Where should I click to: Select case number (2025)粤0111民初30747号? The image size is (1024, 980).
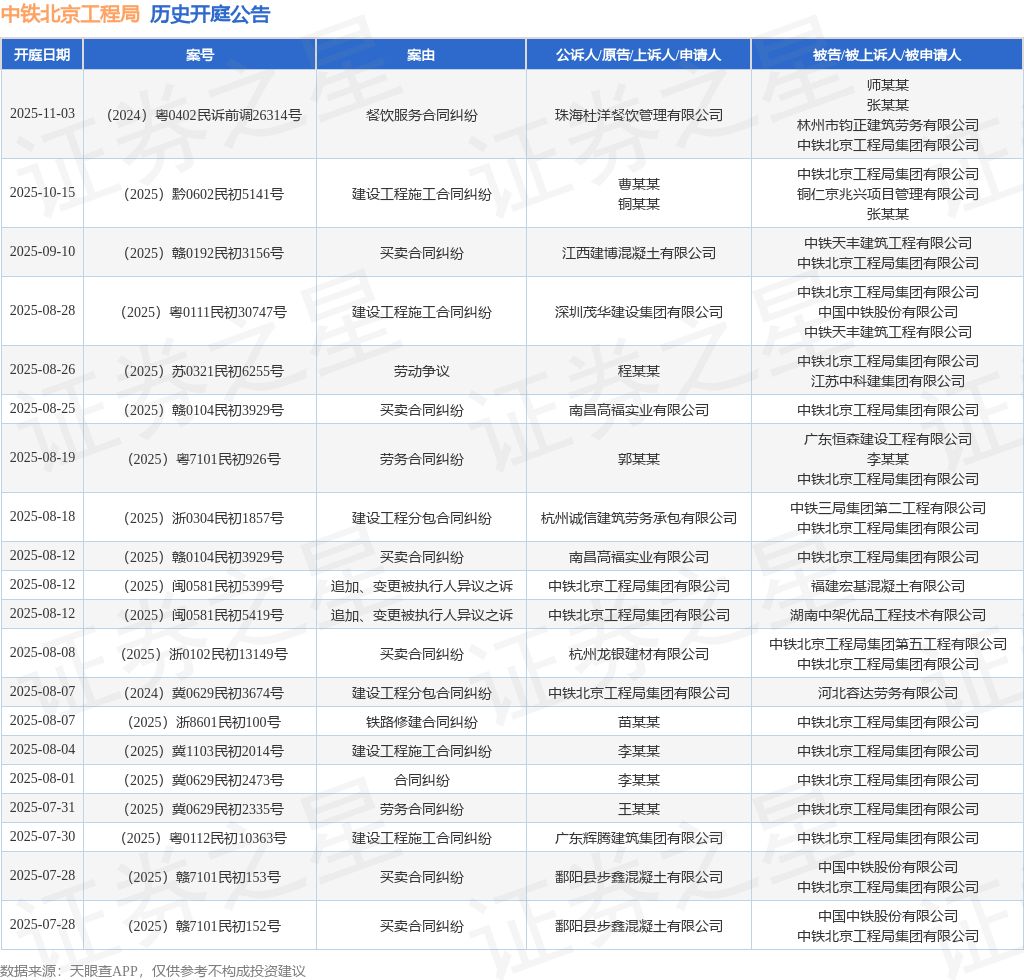tap(204, 312)
